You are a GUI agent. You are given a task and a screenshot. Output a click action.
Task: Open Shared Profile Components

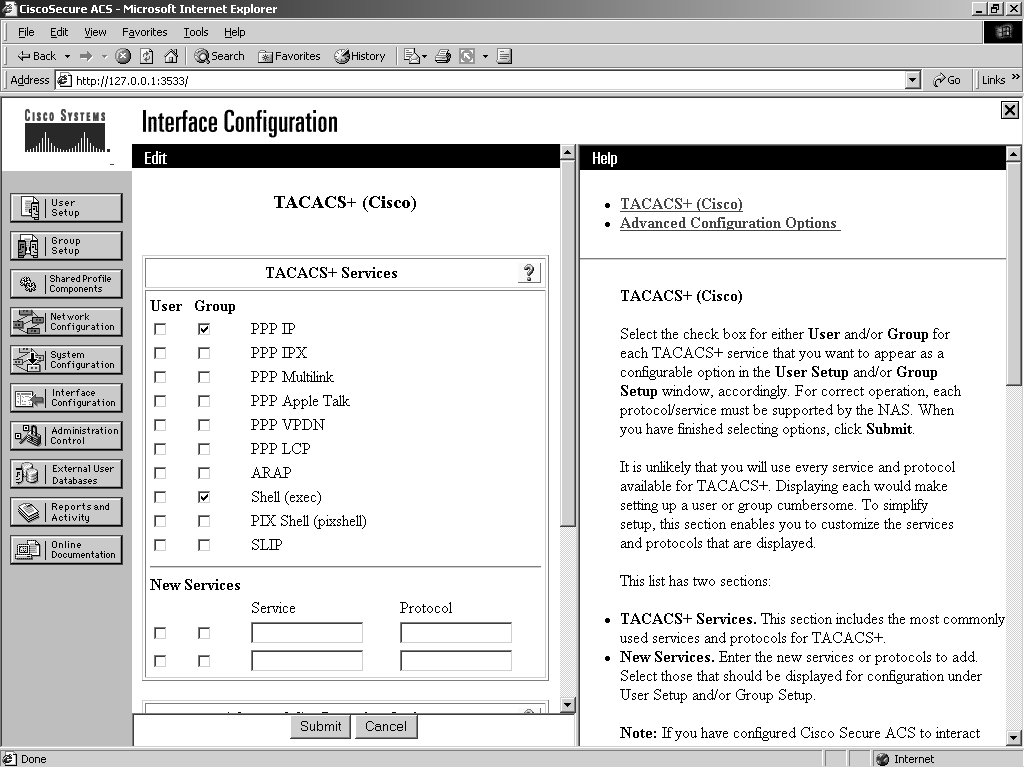66,283
